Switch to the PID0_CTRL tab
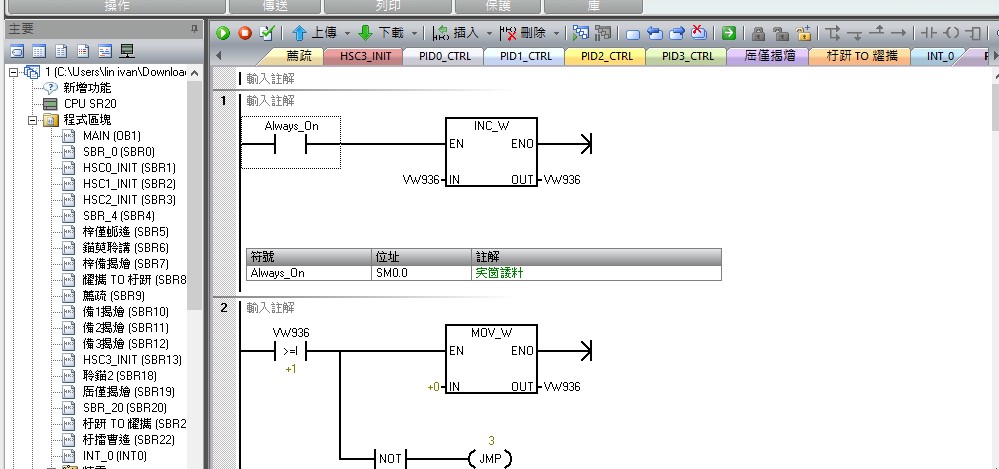 click(x=444, y=56)
